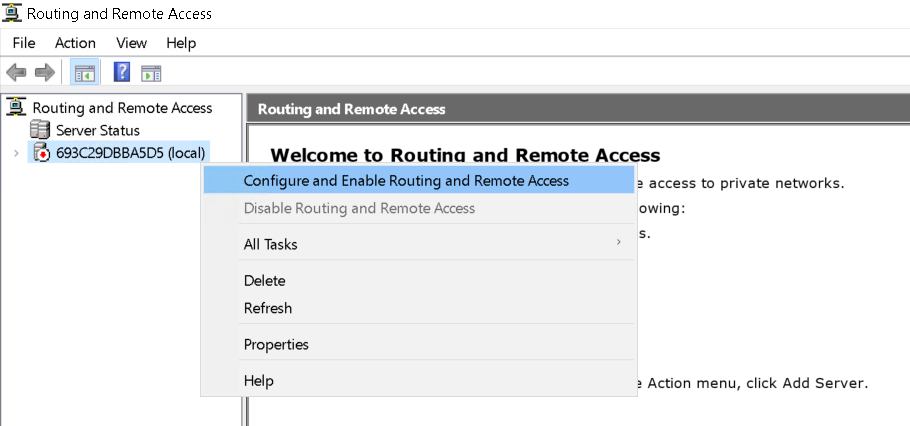
Task: Select Server Status label in tree
Action: (x=98, y=130)
